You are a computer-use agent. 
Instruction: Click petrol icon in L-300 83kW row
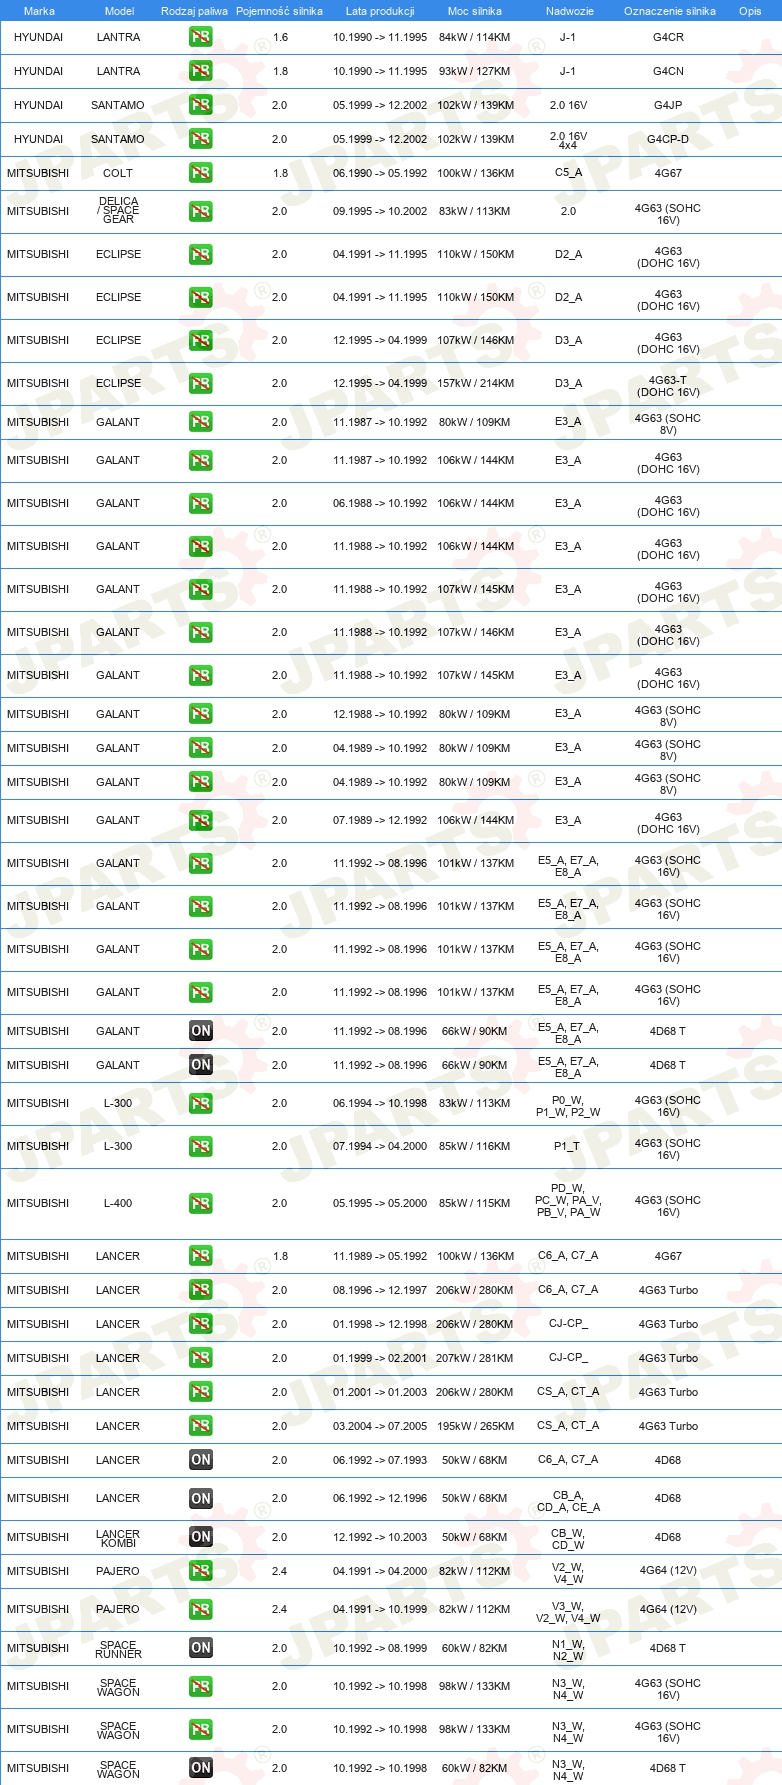click(201, 1103)
